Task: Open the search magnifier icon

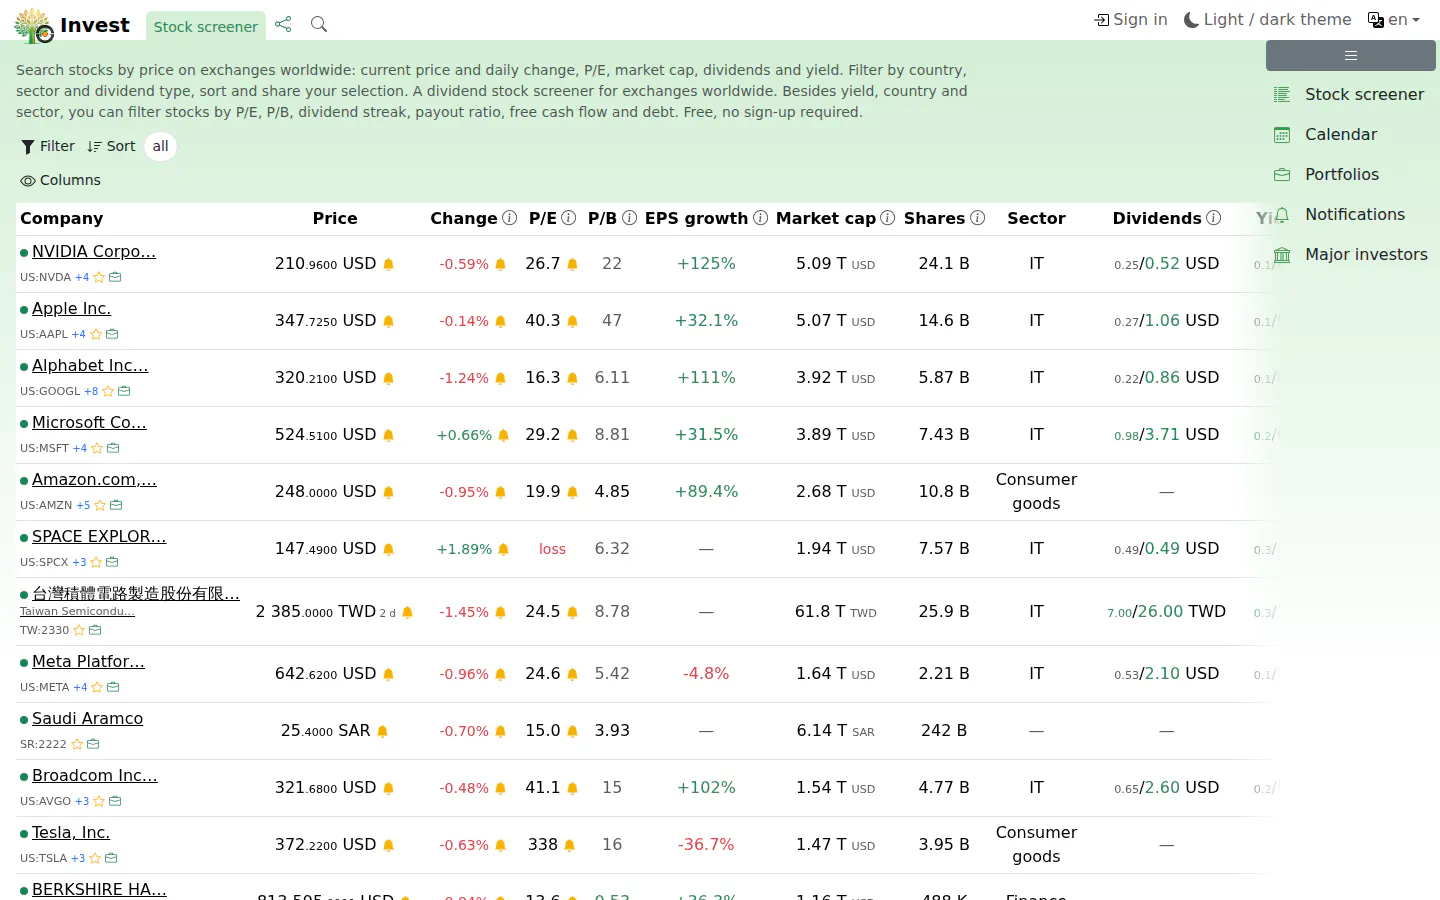Action: click(x=319, y=24)
